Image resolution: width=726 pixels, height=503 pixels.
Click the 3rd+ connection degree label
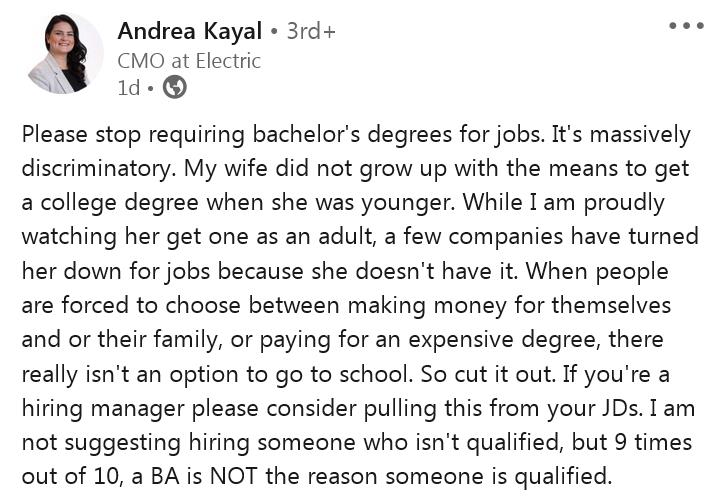pyautogui.click(x=310, y=31)
